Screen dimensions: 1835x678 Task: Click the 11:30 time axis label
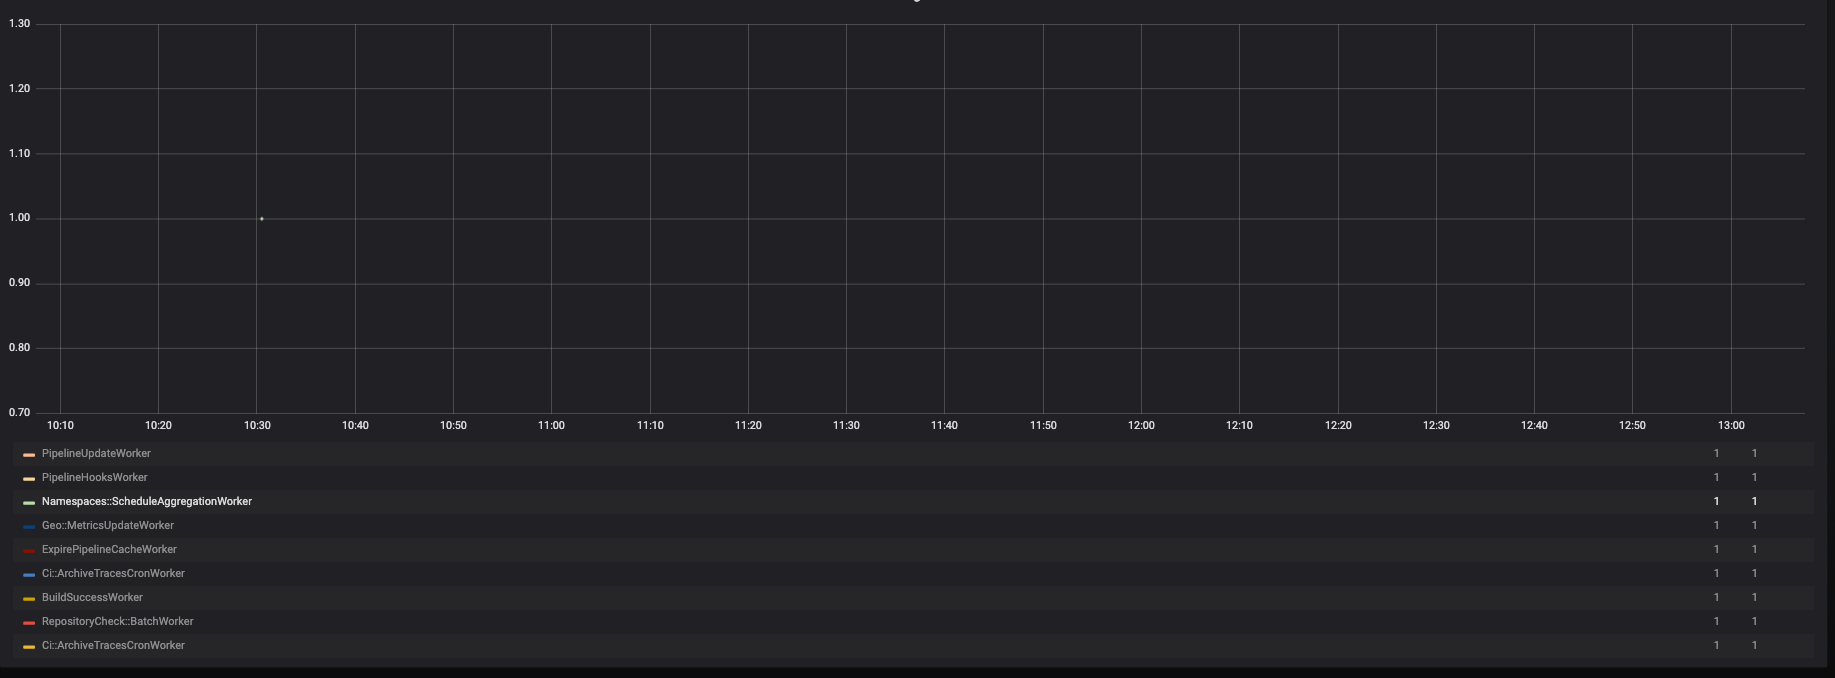[846, 426]
